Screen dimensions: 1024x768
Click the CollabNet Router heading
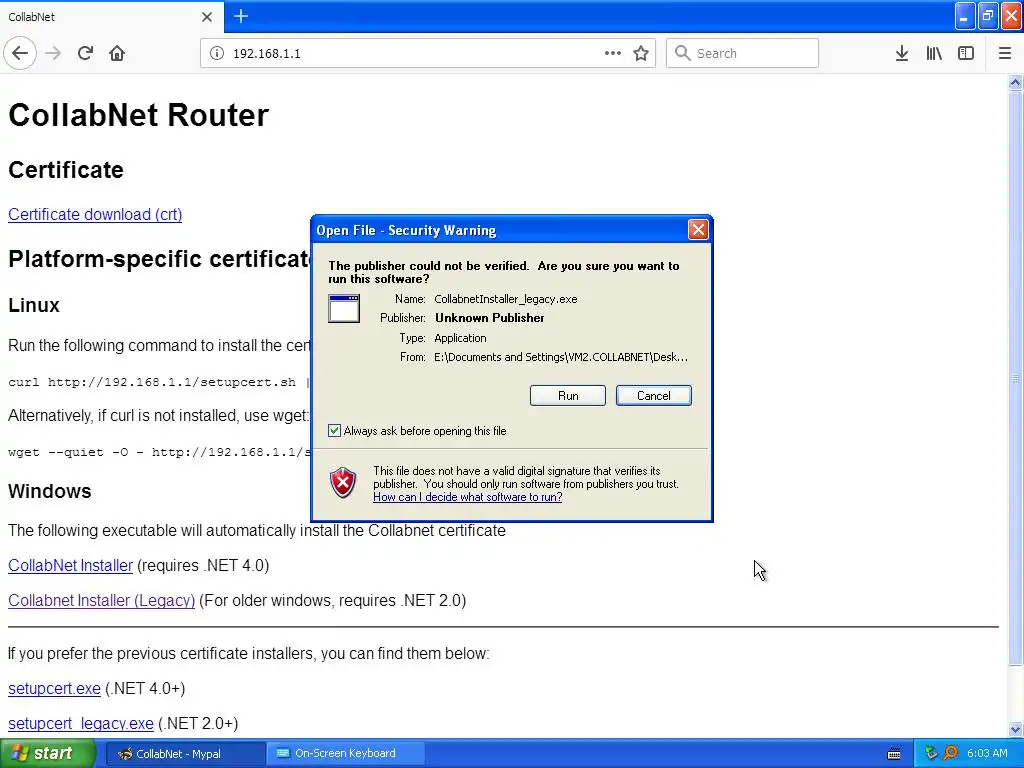[x=138, y=115]
